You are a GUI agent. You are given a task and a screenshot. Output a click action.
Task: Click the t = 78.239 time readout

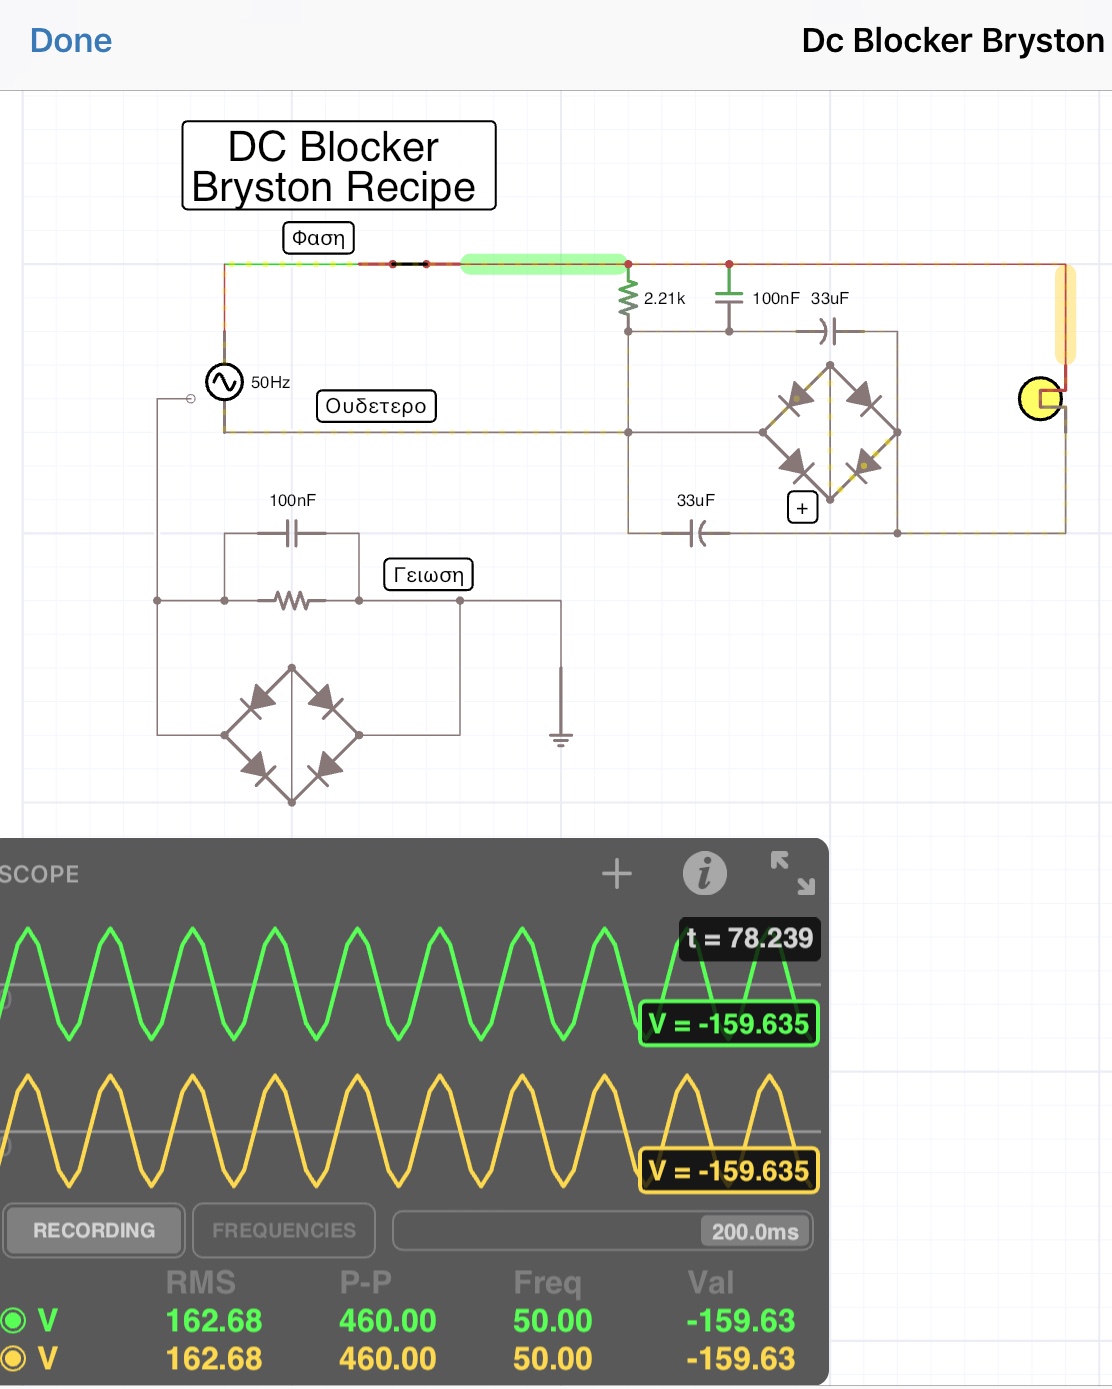[x=750, y=939]
